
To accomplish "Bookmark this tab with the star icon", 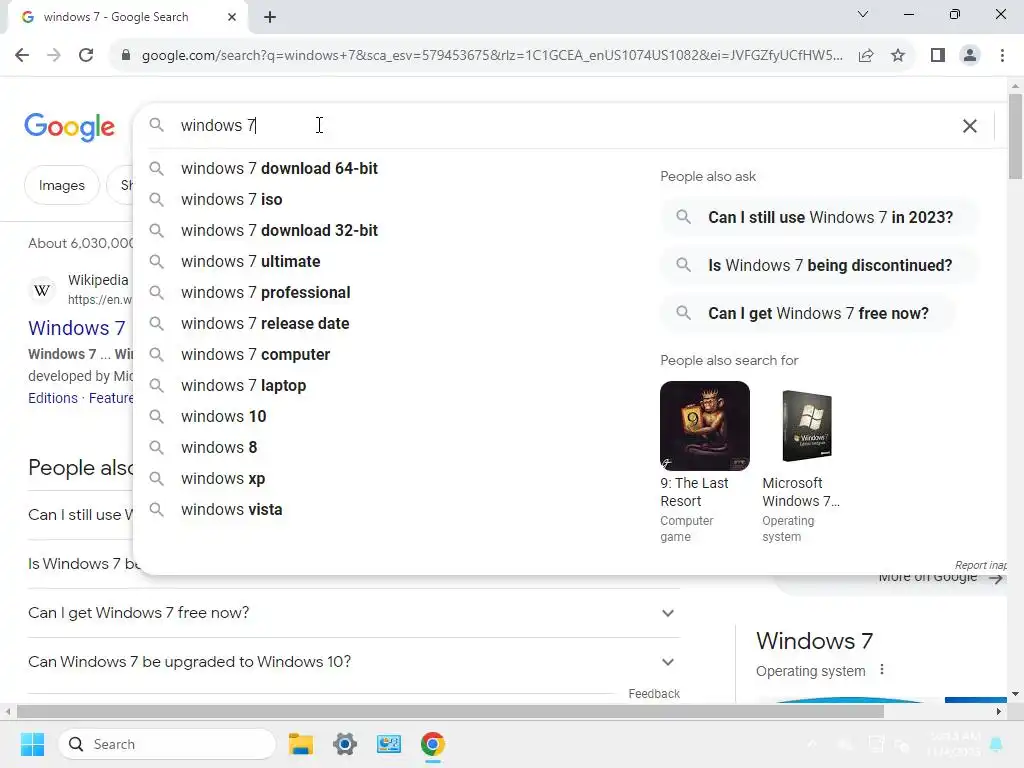I will pos(898,55).
